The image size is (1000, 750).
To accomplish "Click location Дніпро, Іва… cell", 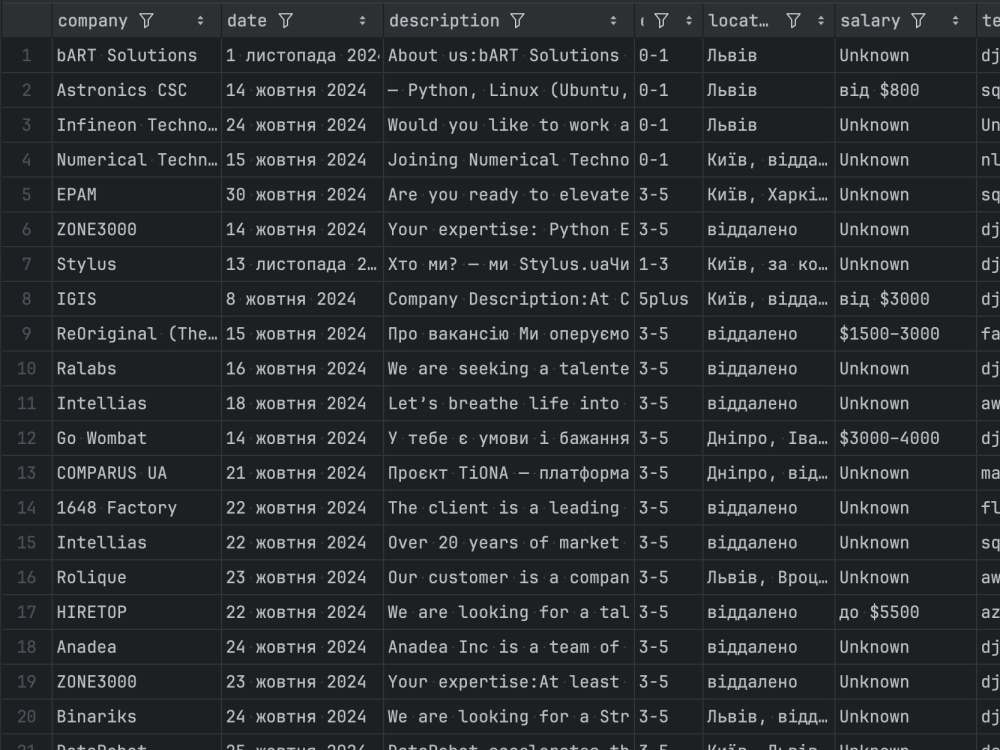I will point(768,438).
